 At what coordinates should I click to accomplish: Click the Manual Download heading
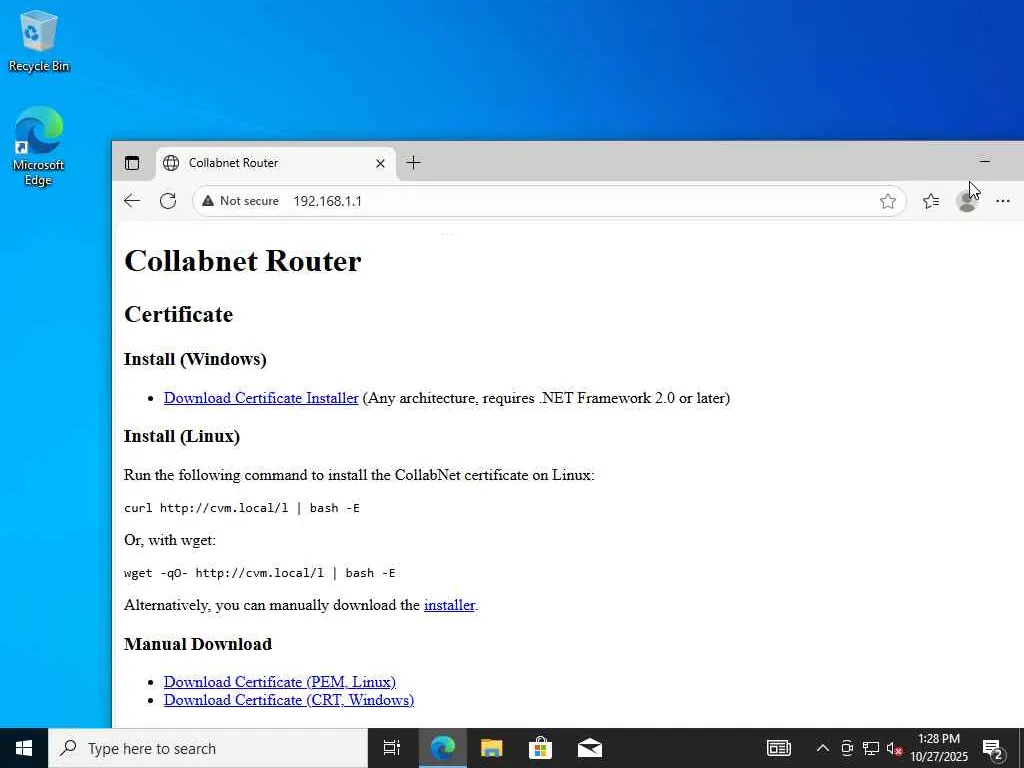[198, 644]
